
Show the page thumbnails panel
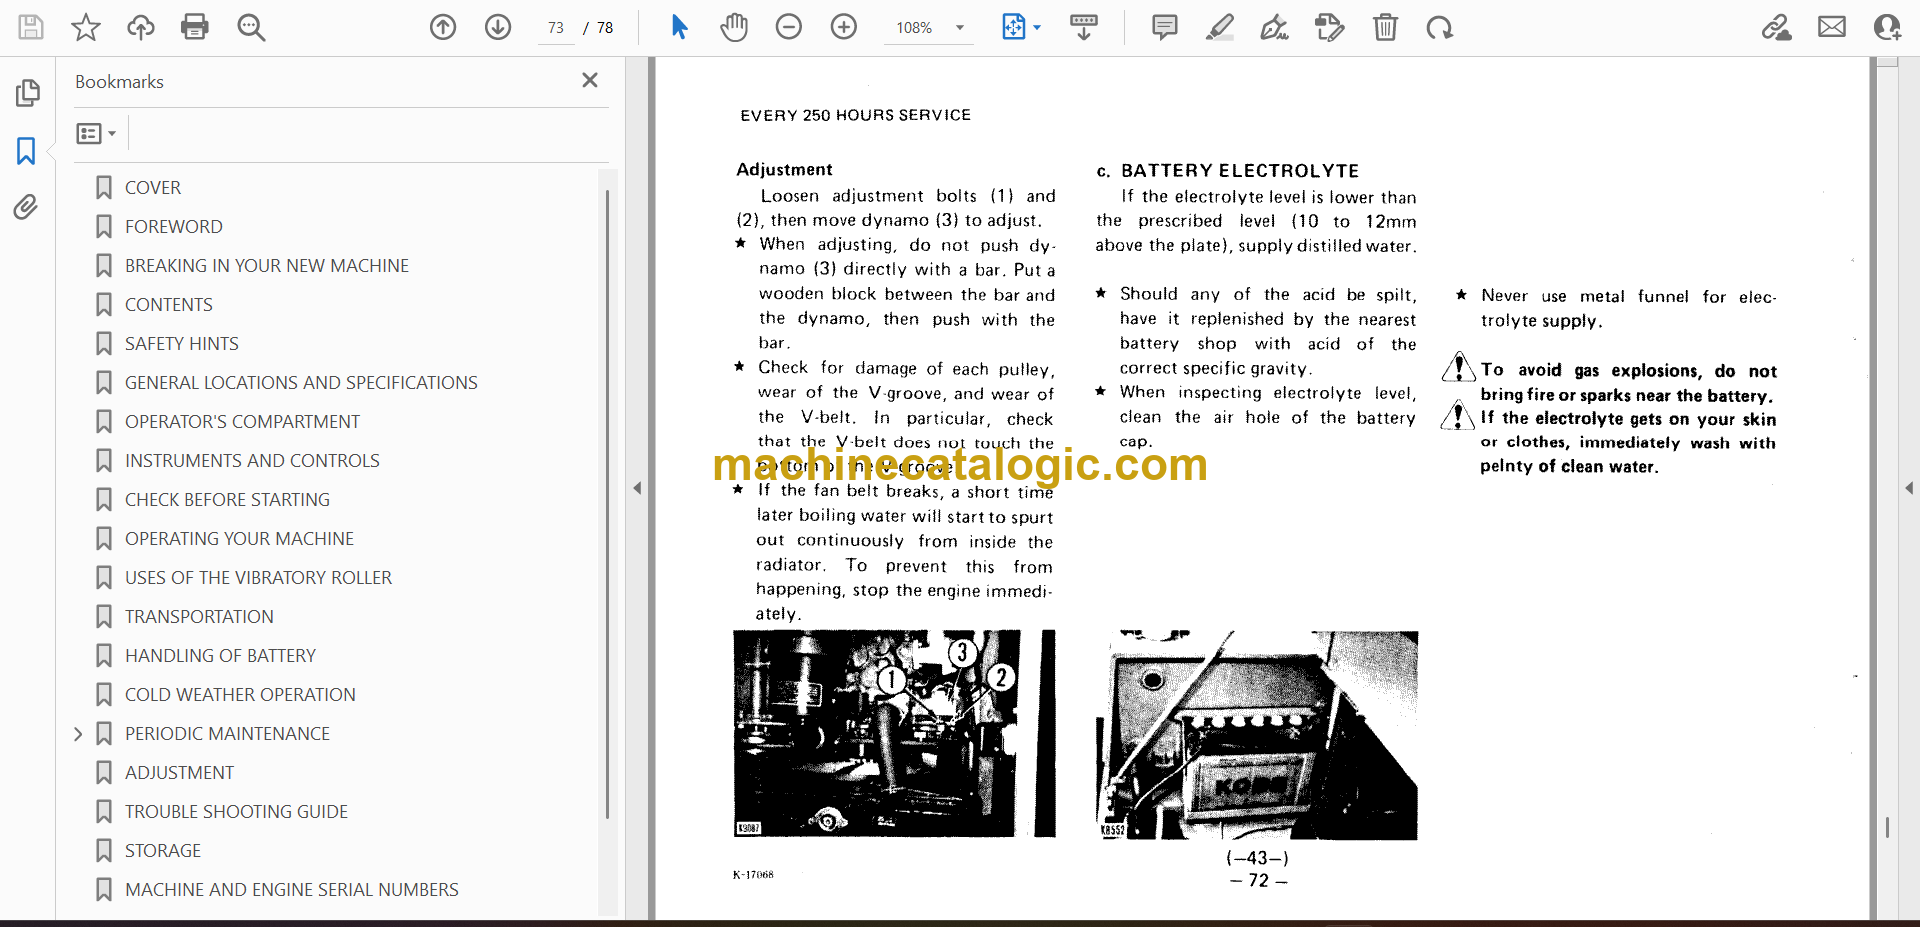pos(27,93)
